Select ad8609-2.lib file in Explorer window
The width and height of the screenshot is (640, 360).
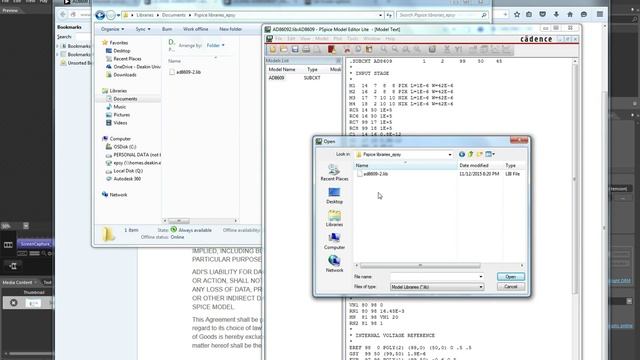click(188, 72)
